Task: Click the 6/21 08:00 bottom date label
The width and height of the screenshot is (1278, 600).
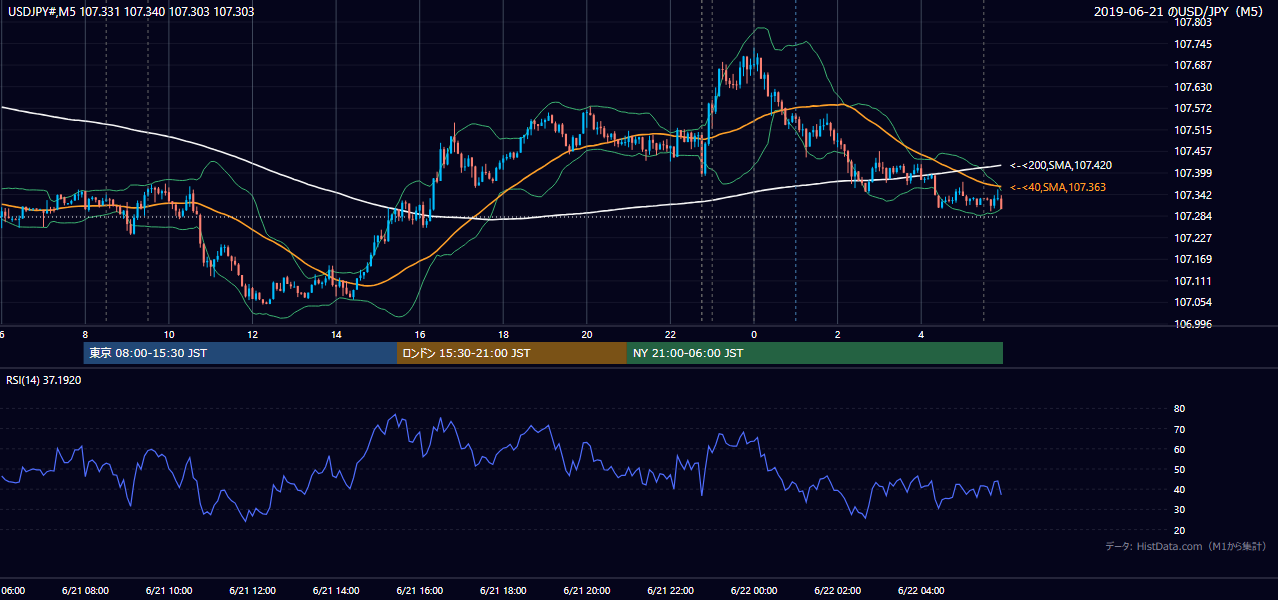Action: [x=85, y=591]
